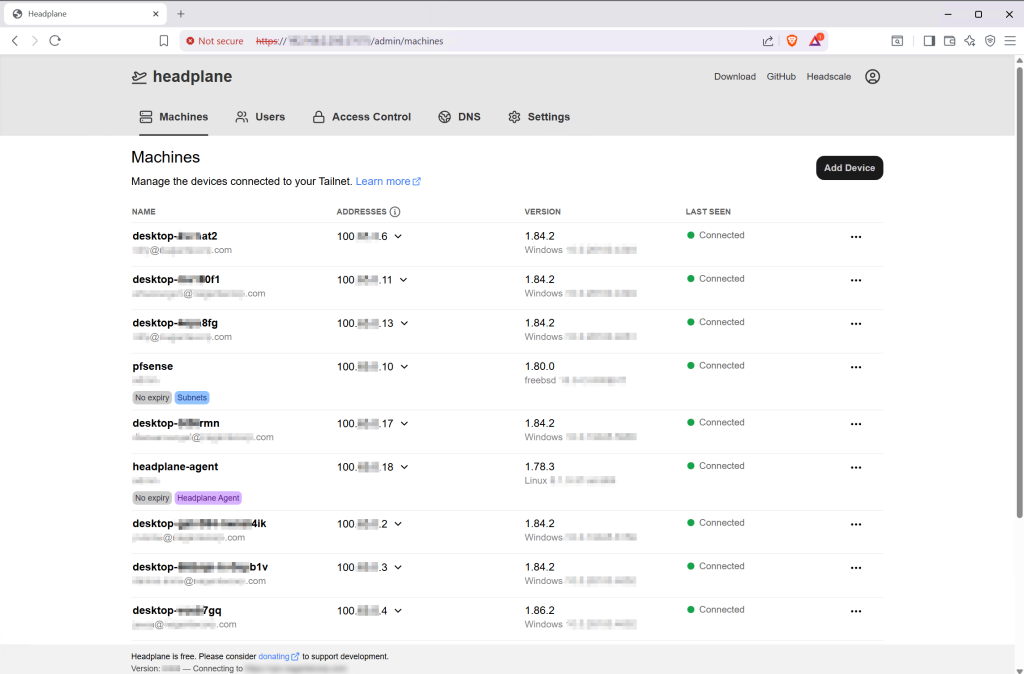Click the headplane logo icon
This screenshot has width=1024, height=674.
139,77
